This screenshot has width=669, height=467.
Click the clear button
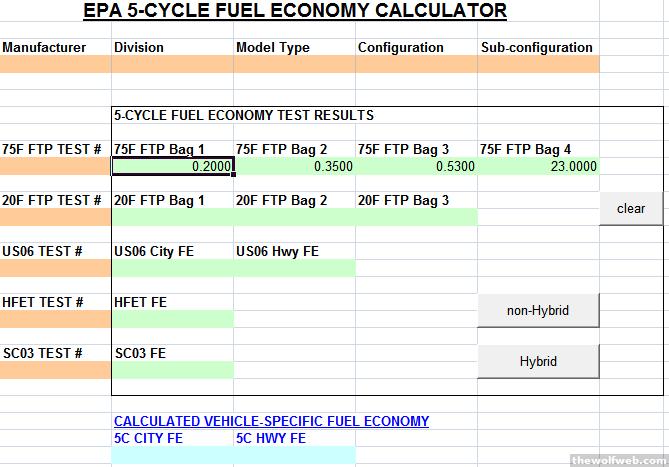pyautogui.click(x=631, y=209)
